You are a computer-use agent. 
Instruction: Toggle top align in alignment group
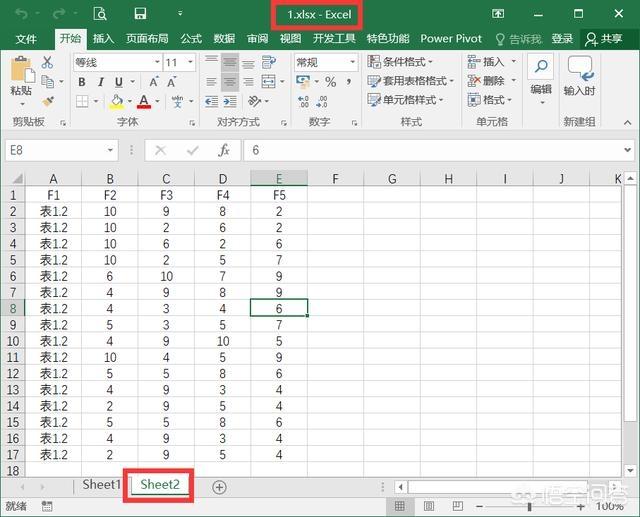coord(211,62)
